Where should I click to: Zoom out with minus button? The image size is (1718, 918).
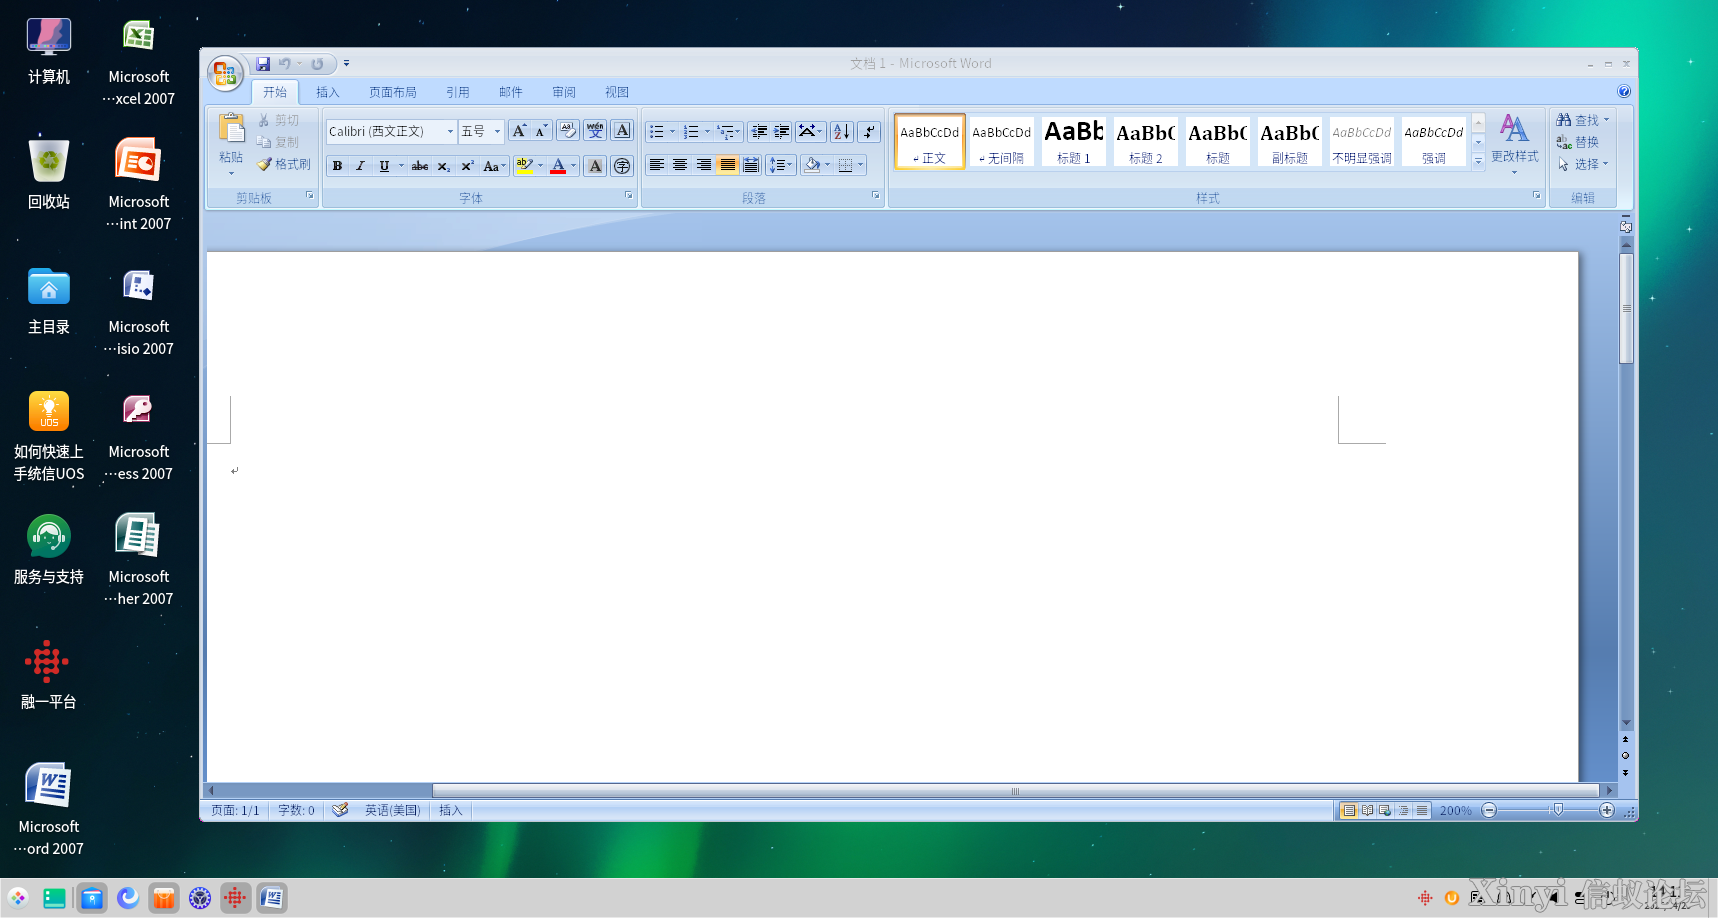tap(1489, 810)
